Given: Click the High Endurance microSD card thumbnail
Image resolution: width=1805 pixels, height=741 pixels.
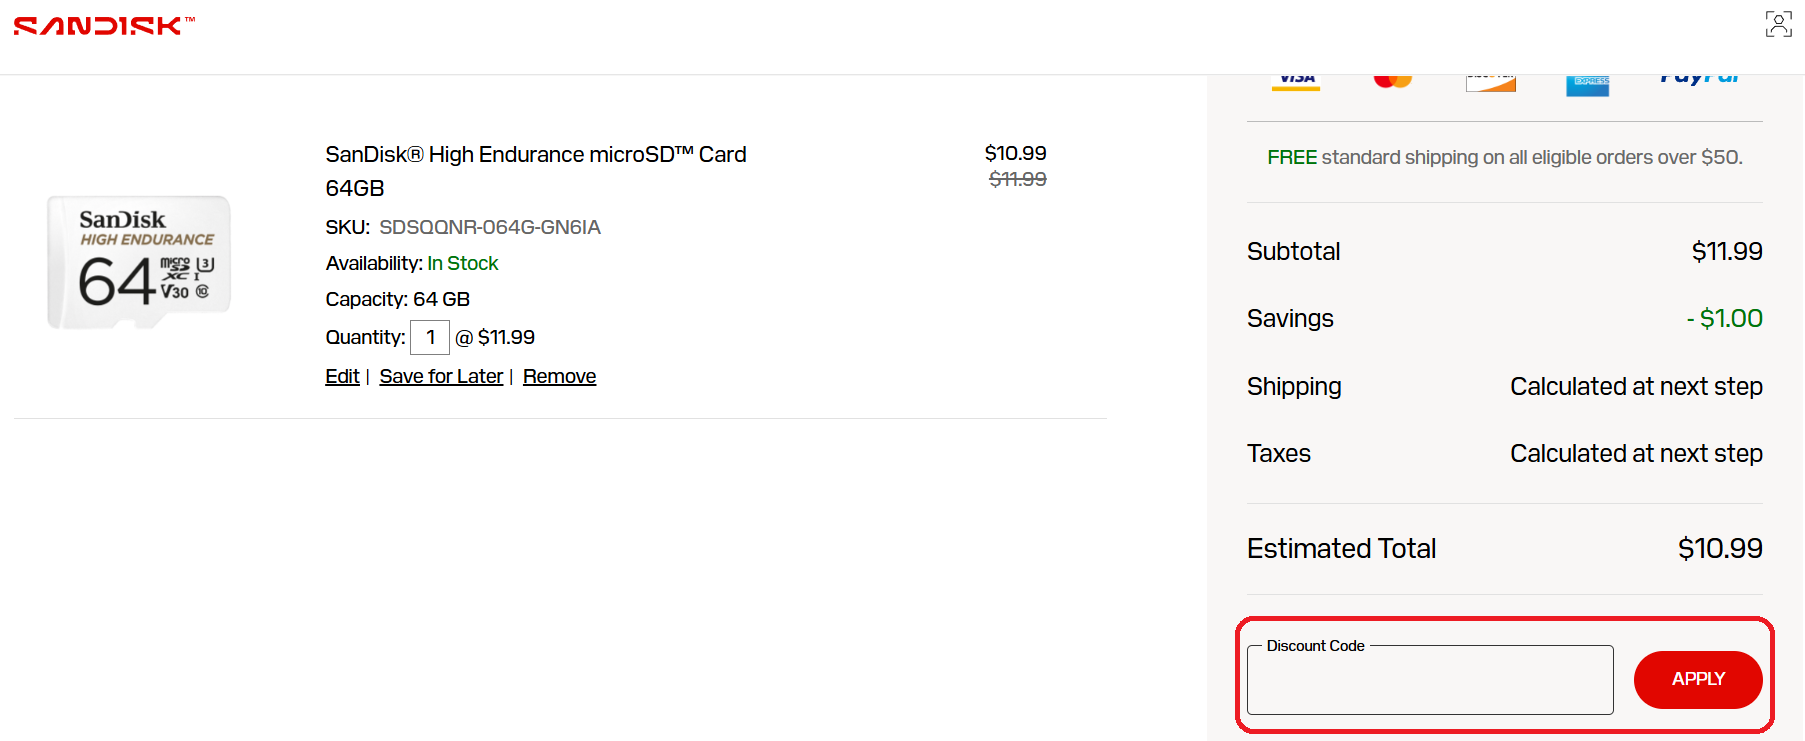Looking at the screenshot, I should [138, 261].
